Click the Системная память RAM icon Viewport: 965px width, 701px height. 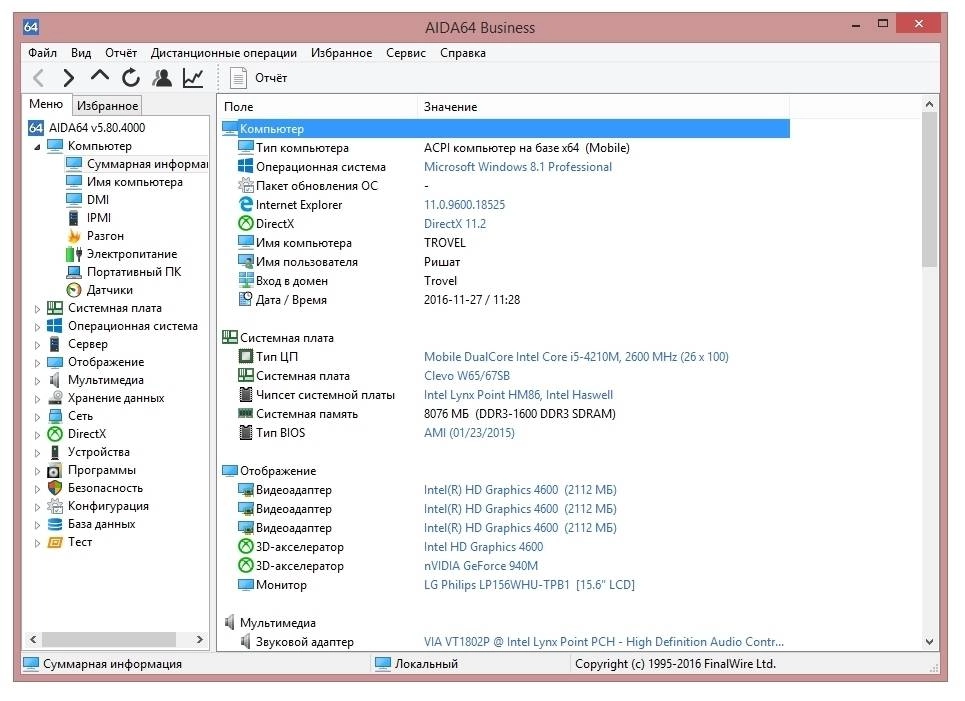click(246, 414)
